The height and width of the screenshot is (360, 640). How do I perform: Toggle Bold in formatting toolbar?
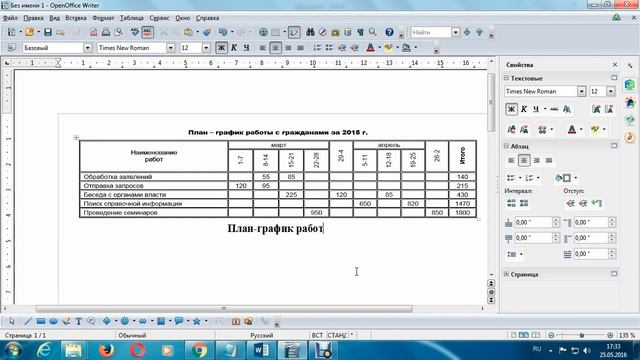pos(221,48)
